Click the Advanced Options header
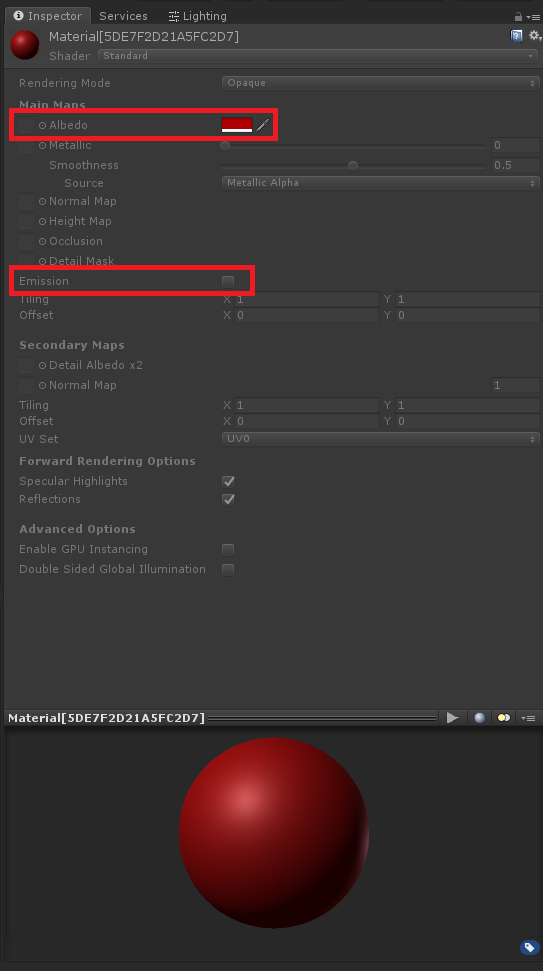Screen dimensions: 543x971 pyautogui.click(x=77, y=529)
